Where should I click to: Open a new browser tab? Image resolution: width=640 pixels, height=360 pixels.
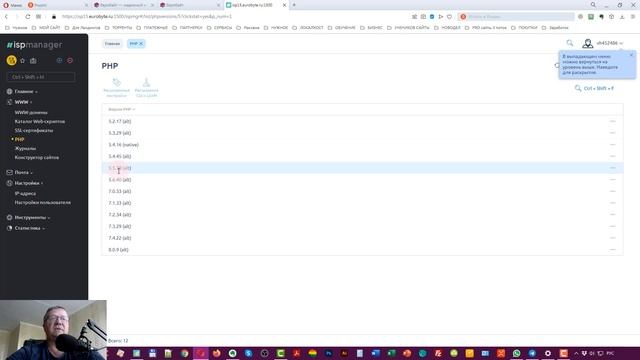pos(294,5)
